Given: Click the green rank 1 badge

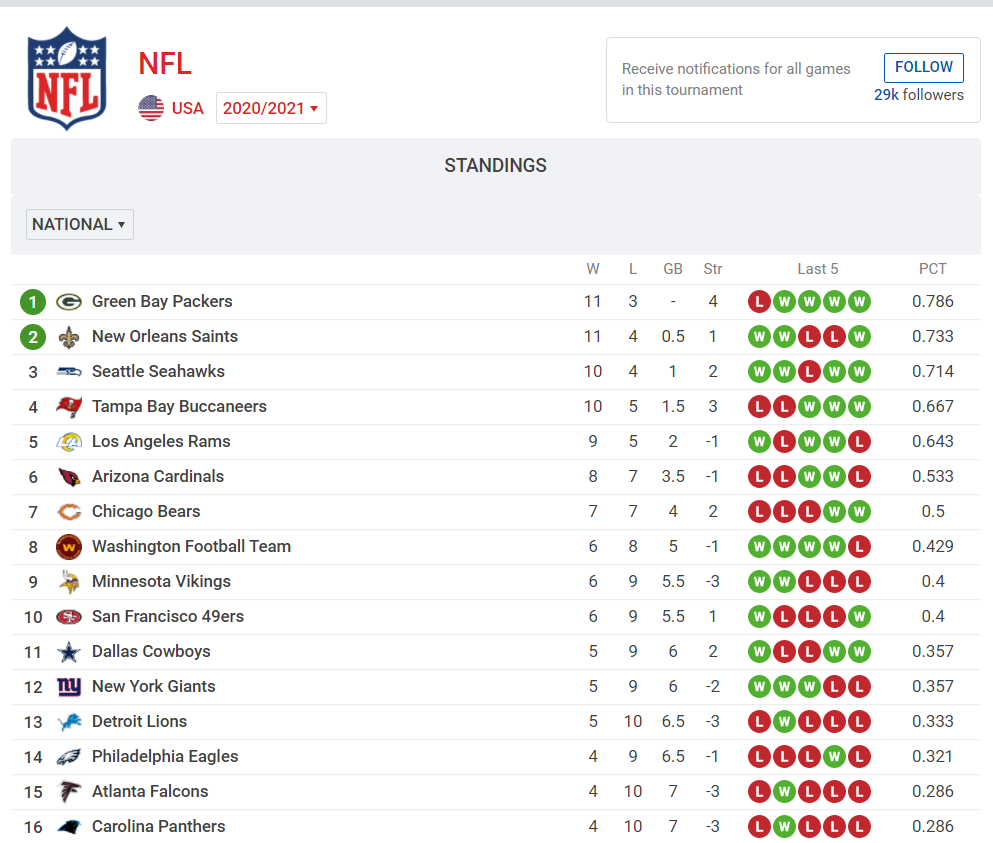Looking at the screenshot, I should click(33, 302).
